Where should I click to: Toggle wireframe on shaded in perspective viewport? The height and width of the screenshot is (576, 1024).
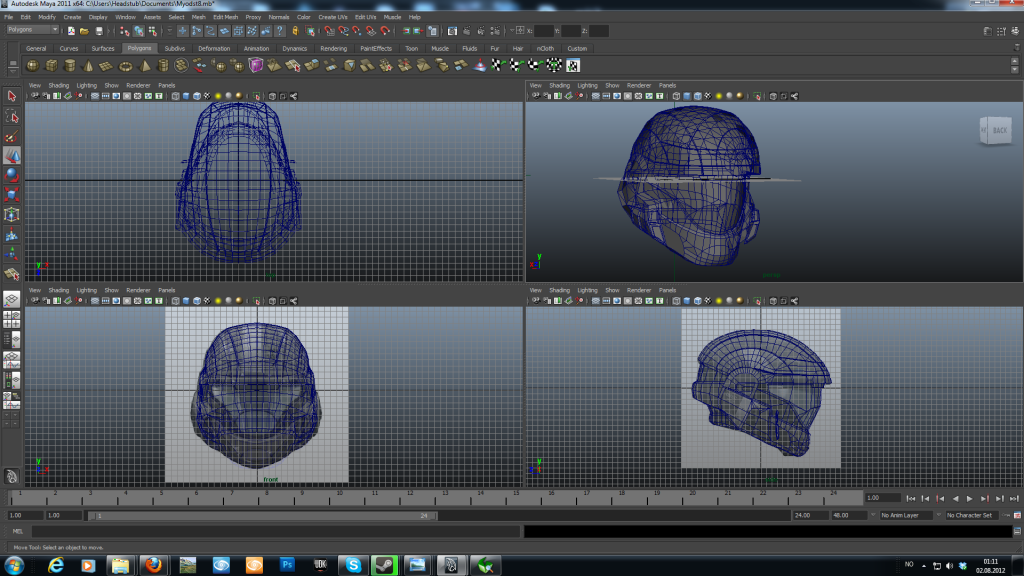697,96
